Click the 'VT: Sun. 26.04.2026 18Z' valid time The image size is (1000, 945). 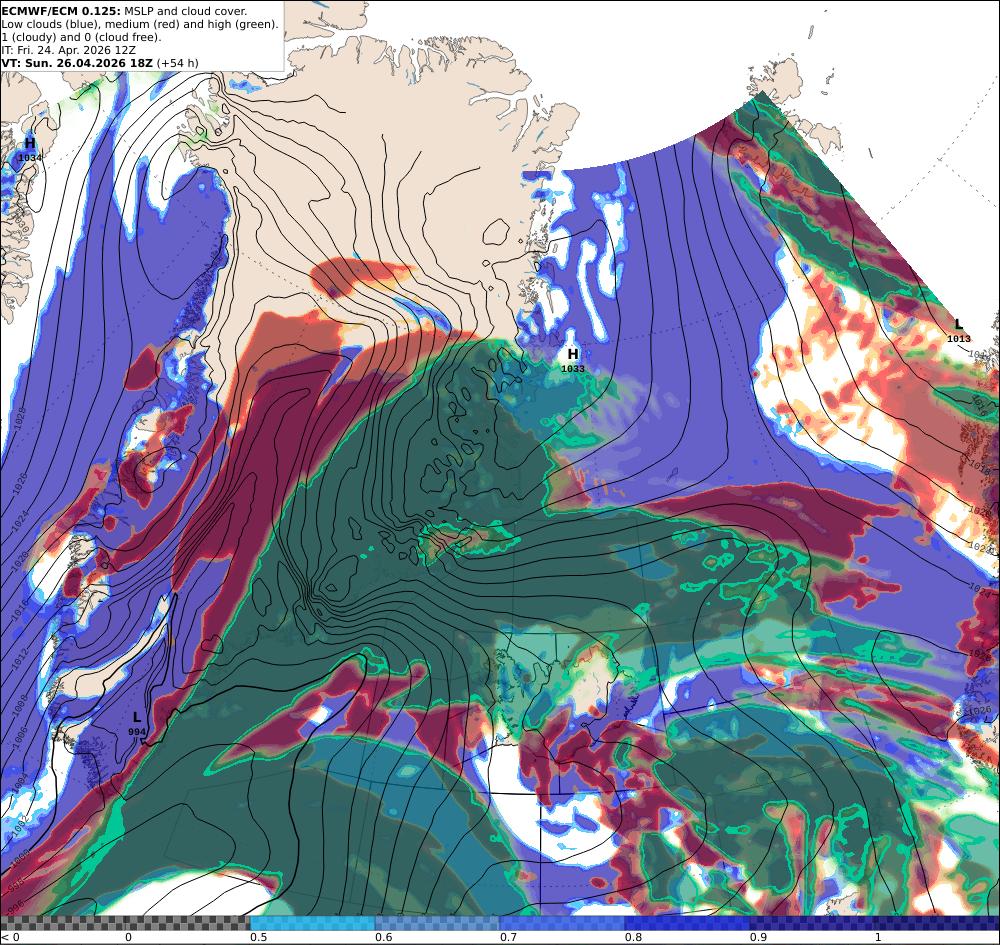[77, 63]
